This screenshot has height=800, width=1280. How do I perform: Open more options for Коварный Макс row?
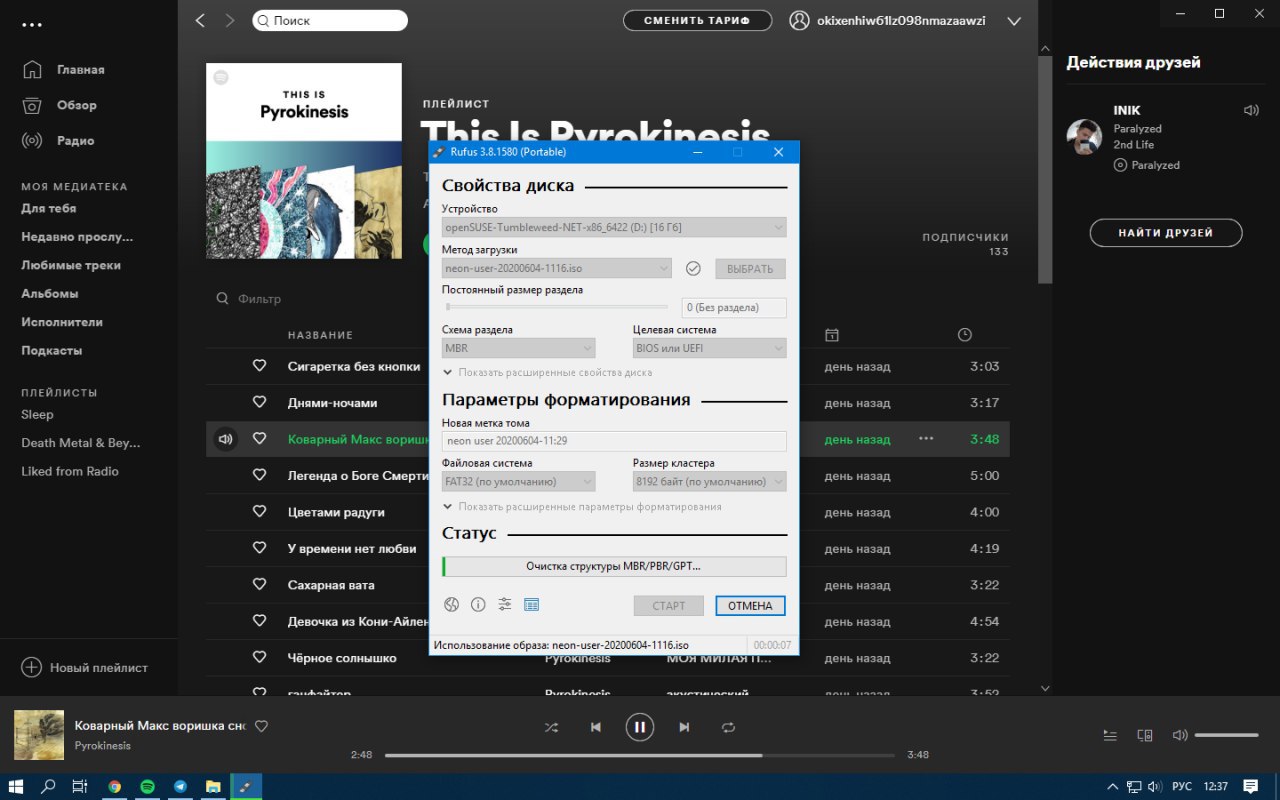coord(926,438)
